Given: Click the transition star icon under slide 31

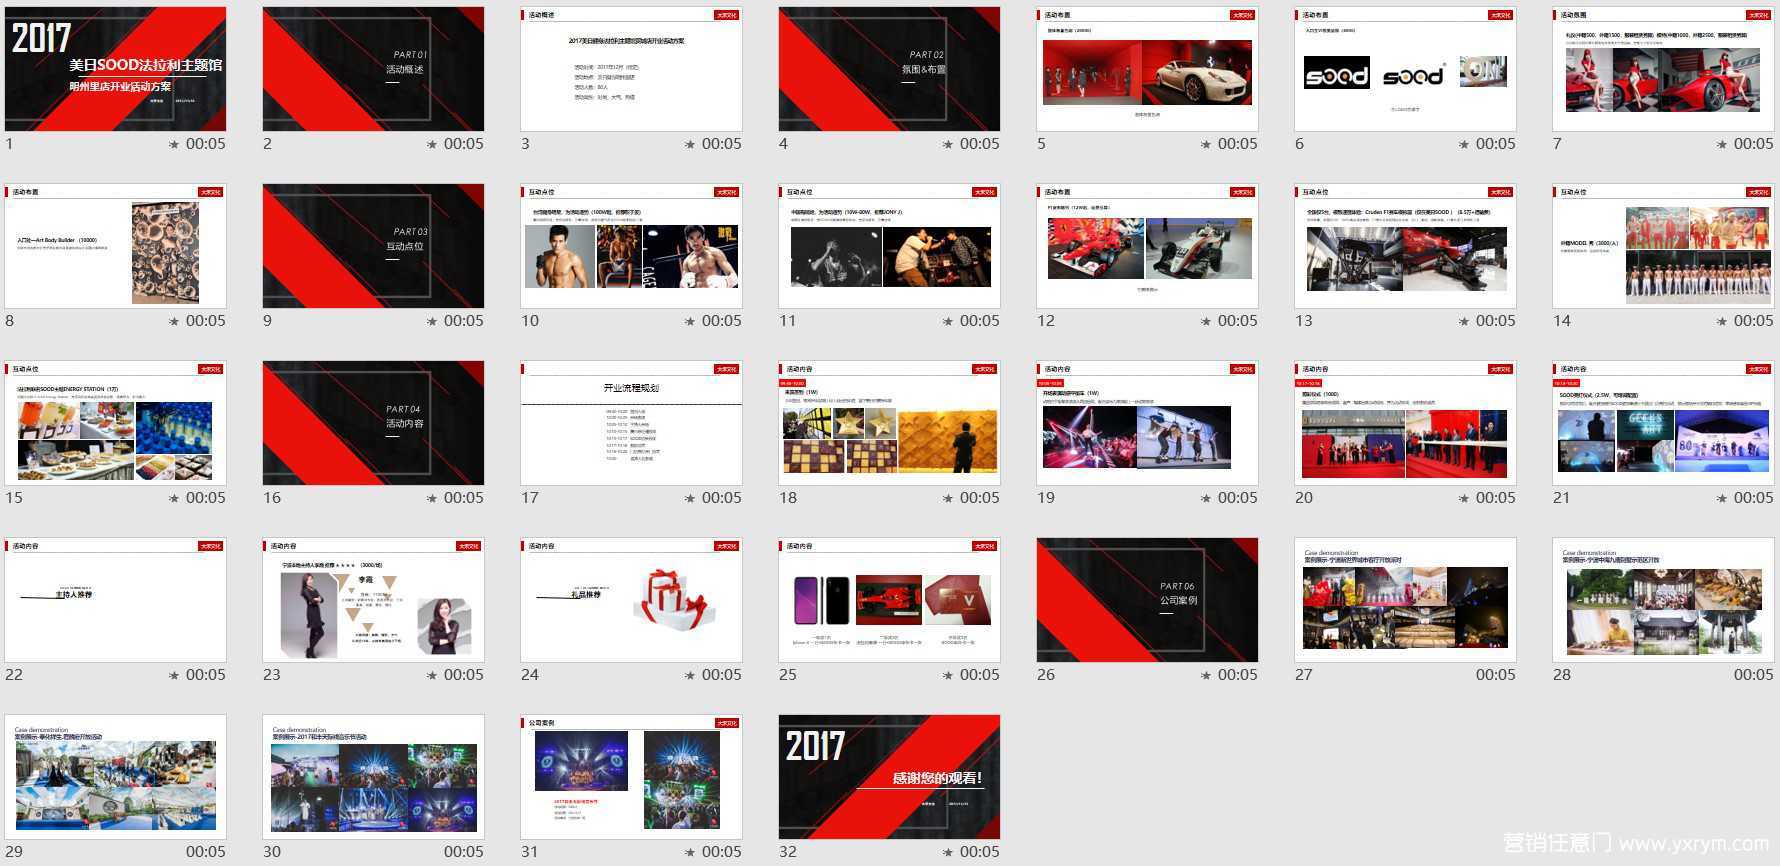Looking at the screenshot, I should click(690, 852).
